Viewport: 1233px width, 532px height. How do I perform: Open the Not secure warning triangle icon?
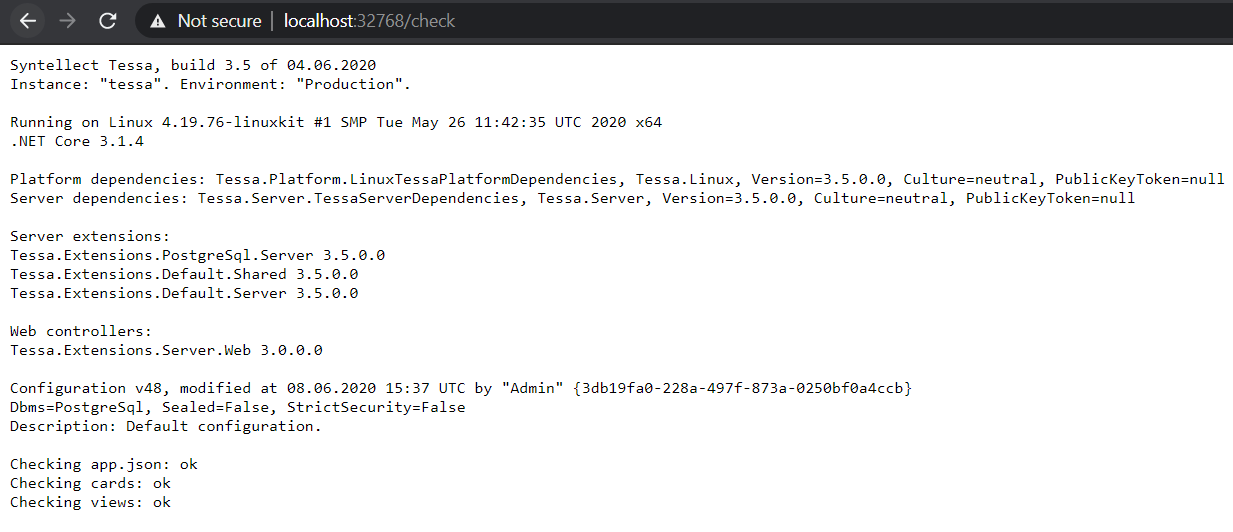(x=158, y=20)
